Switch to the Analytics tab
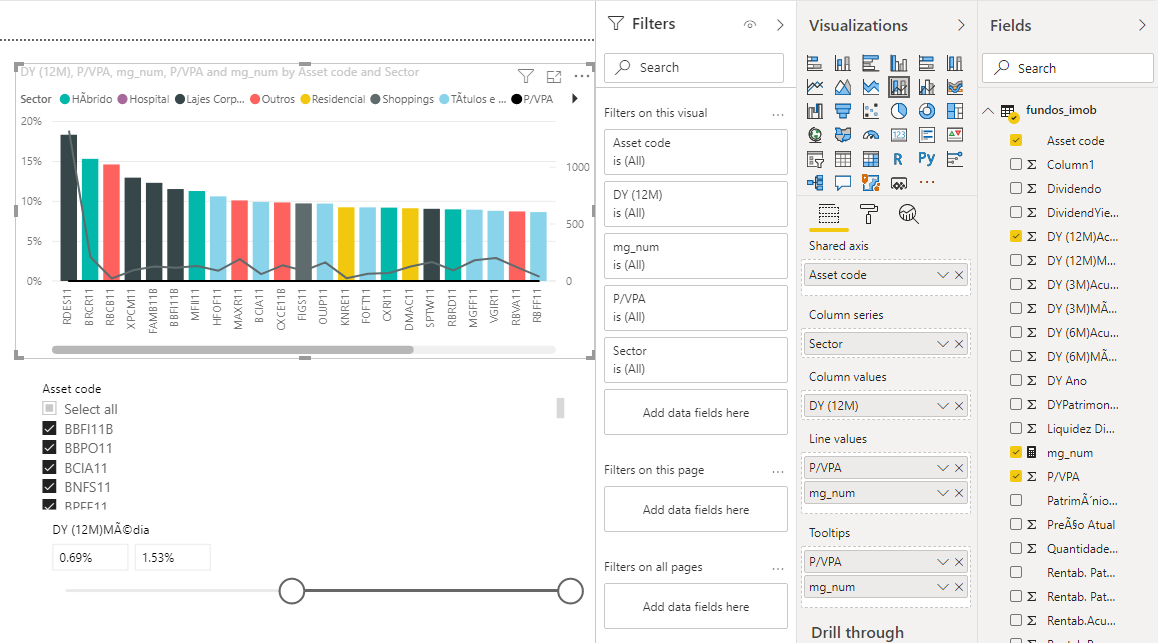The width and height of the screenshot is (1158, 643). pos(908,214)
